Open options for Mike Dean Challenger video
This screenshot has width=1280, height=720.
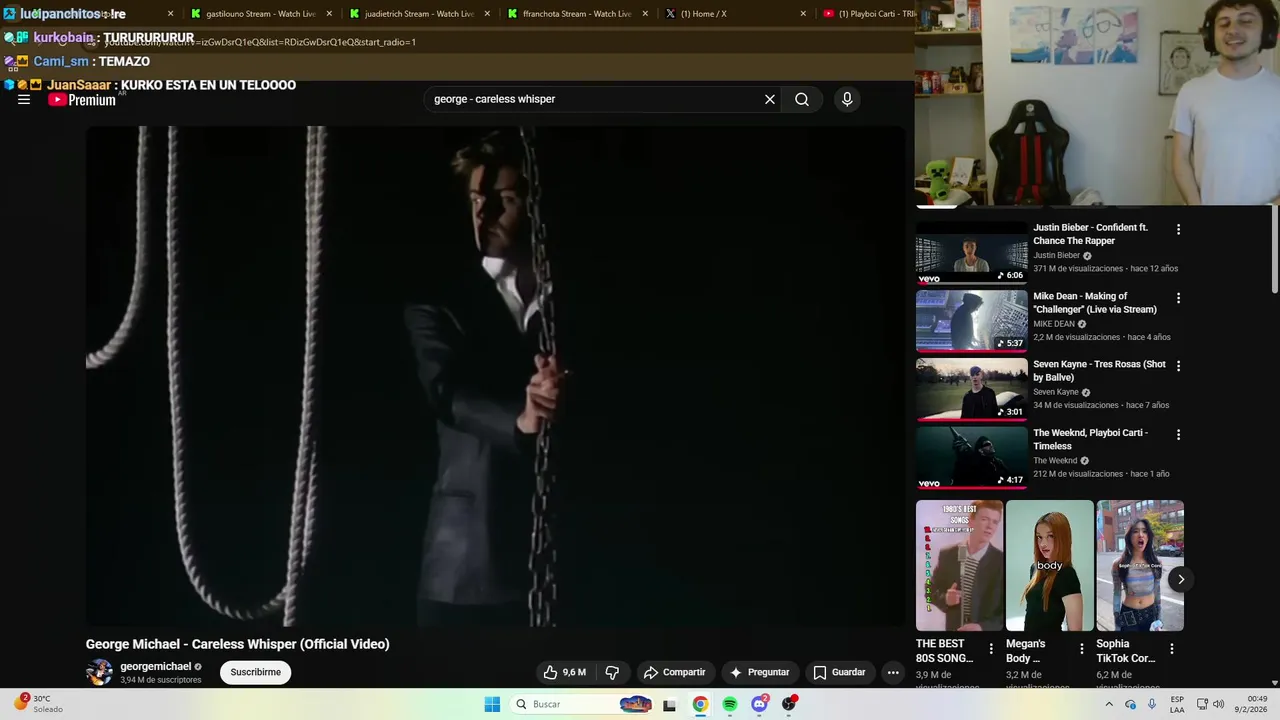pos(1178,298)
